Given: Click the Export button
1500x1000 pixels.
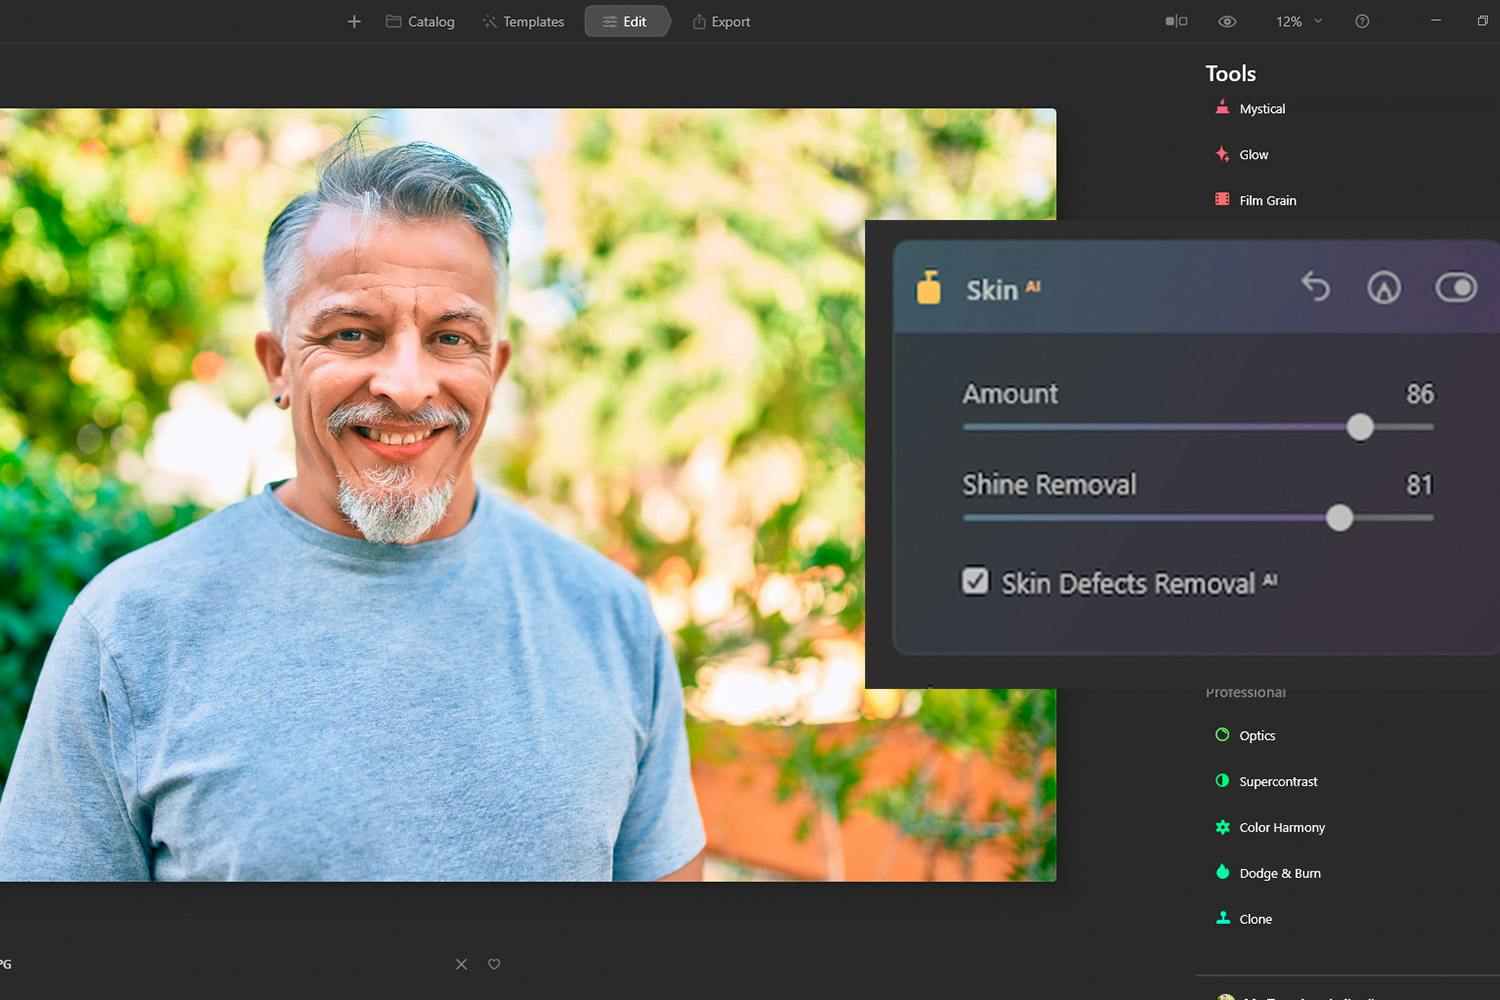Looking at the screenshot, I should pyautogui.click(x=721, y=21).
